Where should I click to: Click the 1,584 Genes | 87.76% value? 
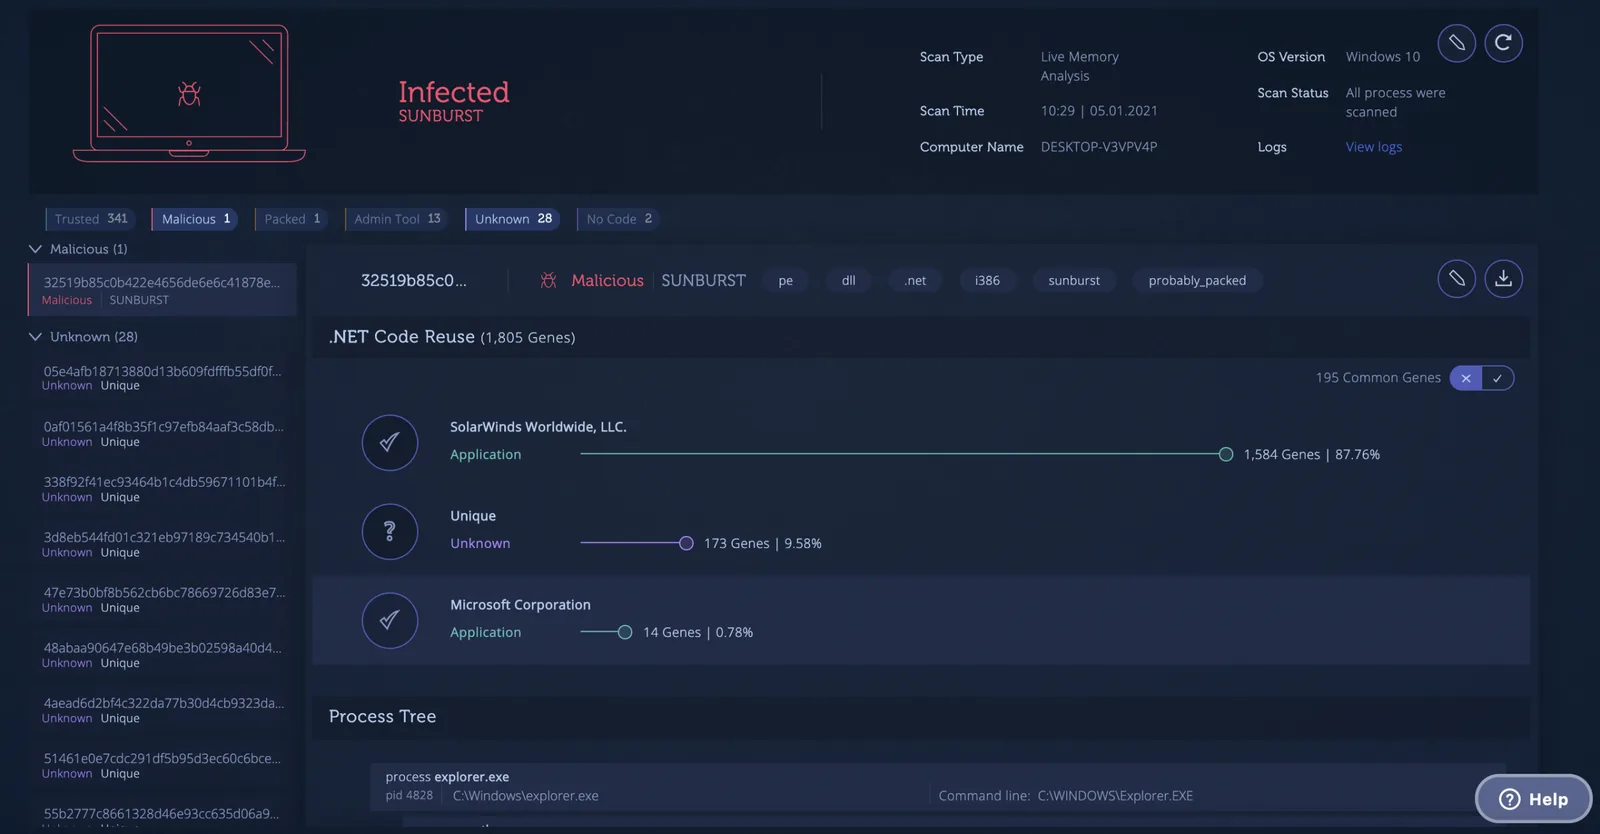click(1312, 454)
